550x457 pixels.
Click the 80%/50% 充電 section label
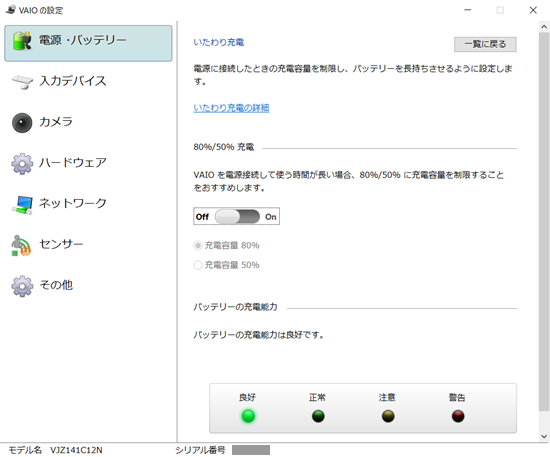tap(223, 147)
